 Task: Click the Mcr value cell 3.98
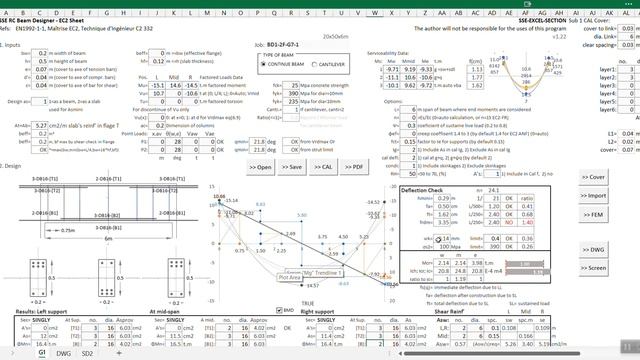pos(475,263)
